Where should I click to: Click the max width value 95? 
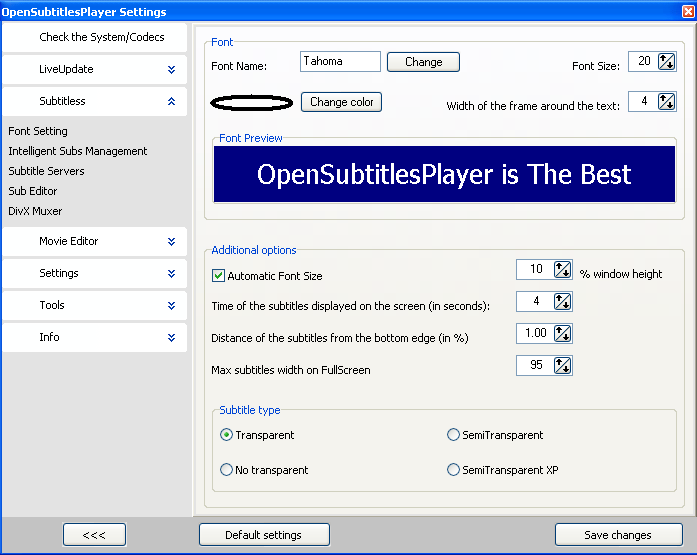[x=536, y=365]
